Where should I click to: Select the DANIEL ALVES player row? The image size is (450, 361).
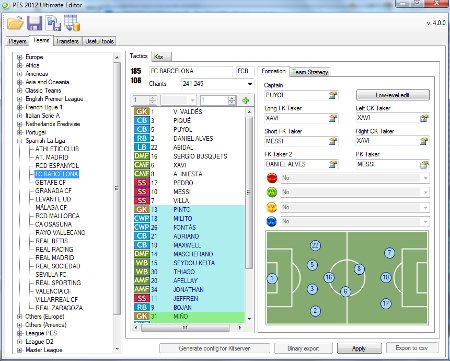[x=189, y=138]
